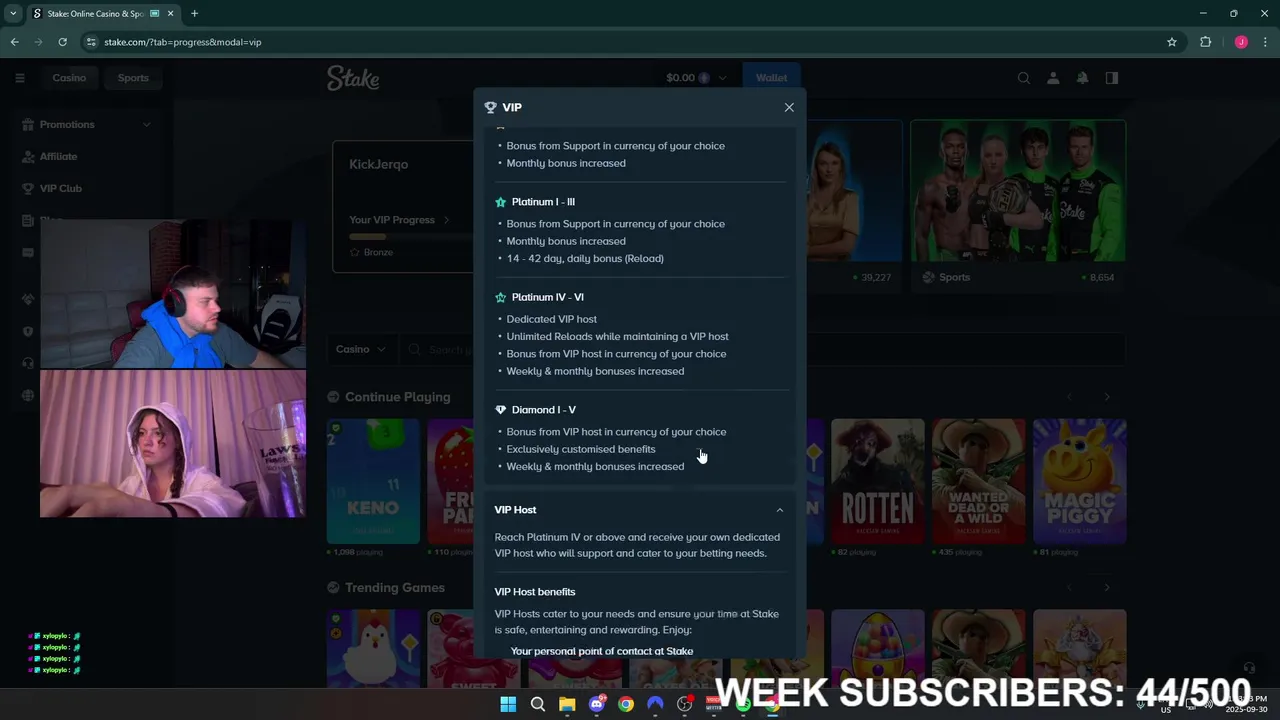Open Spotify from the taskbar
The height and width of the screenshot is (720, 1280).
pyautogui.click(x=743, y=704)
